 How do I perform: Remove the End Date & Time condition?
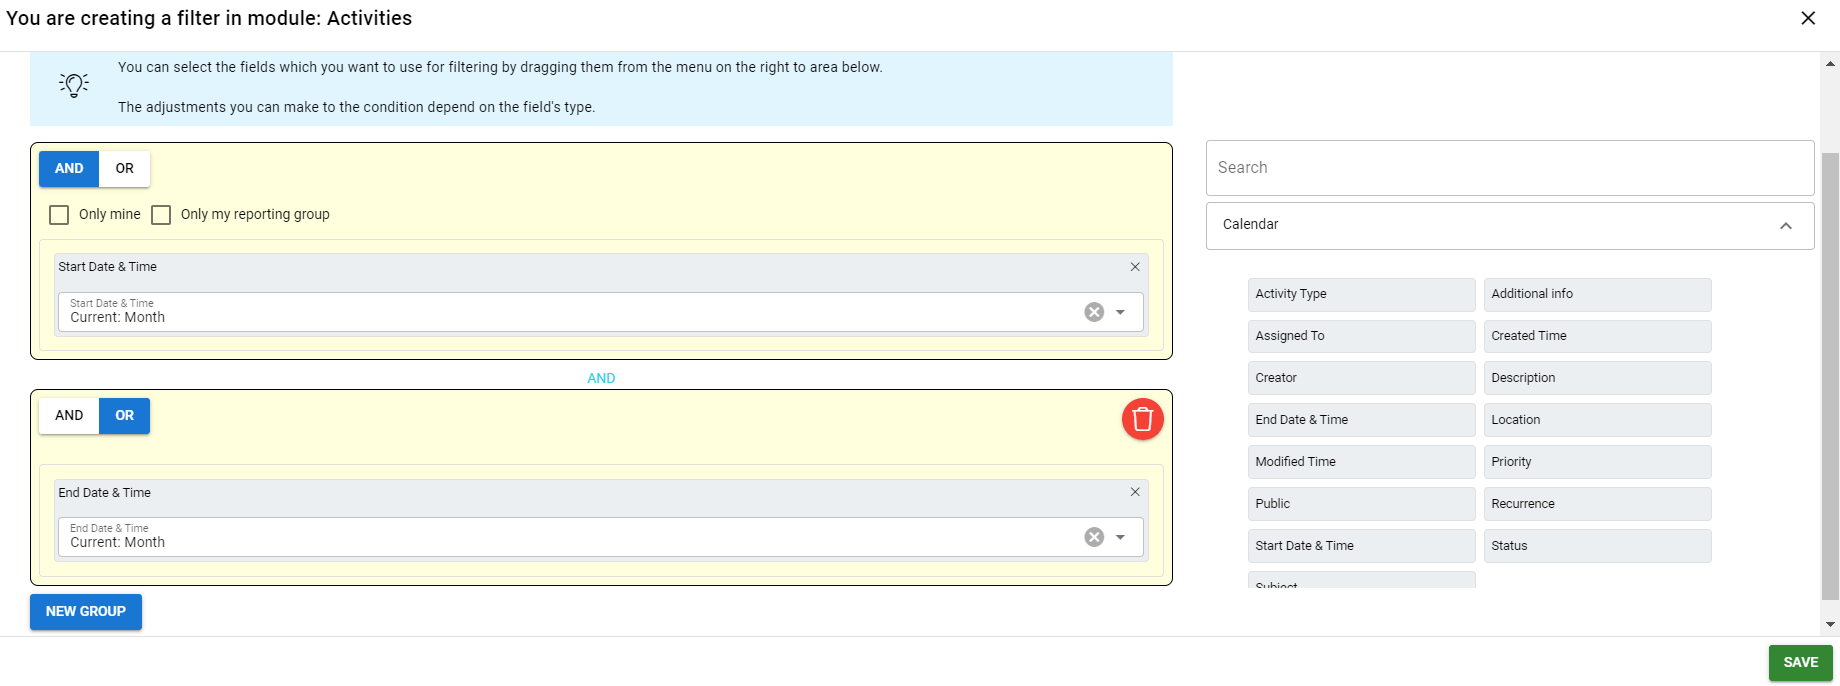pyautogui.click(x=1135, y=492)
